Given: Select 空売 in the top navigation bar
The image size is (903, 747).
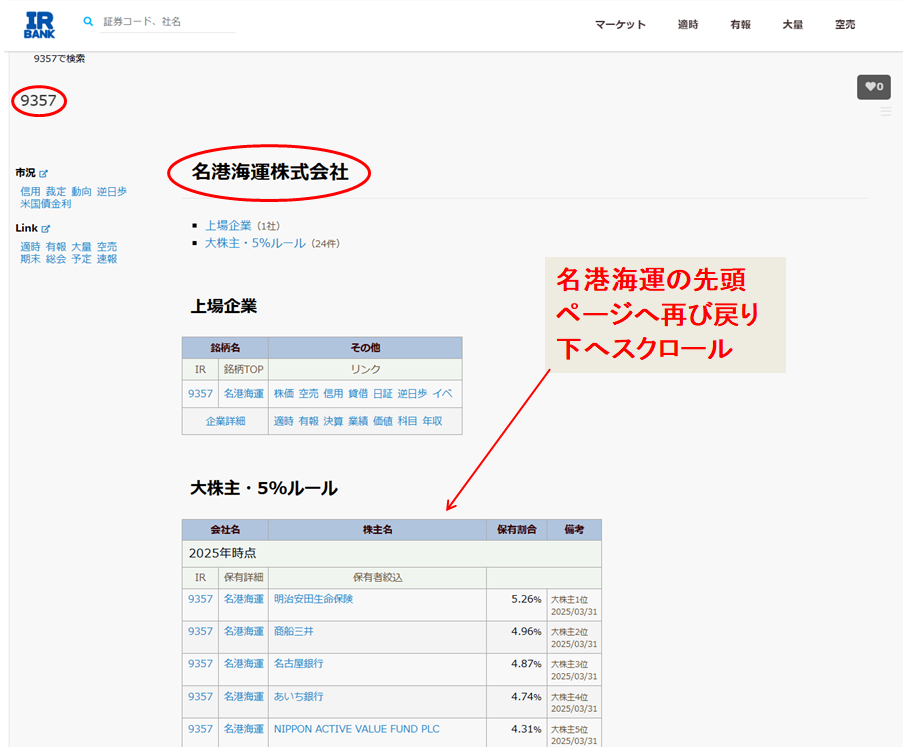Looking at the screenshot, I should point(845,25).
